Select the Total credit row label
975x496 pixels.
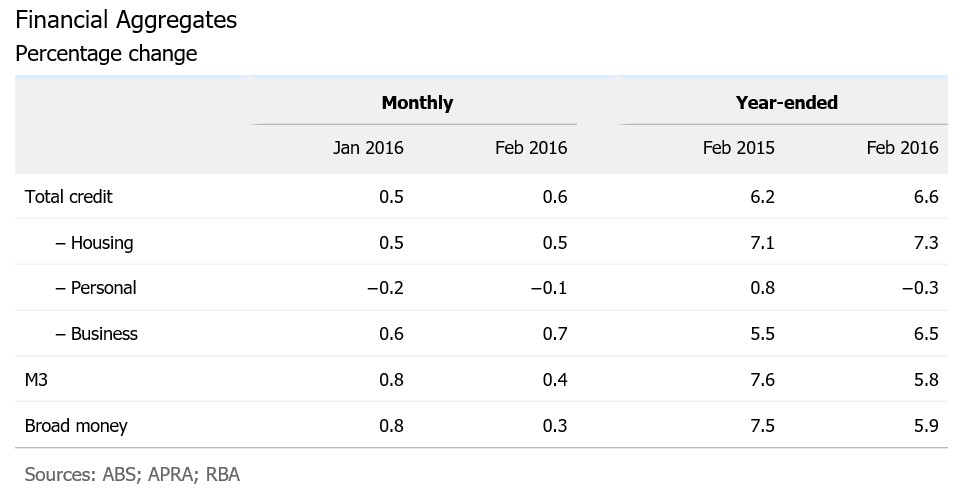coord(68,197)
